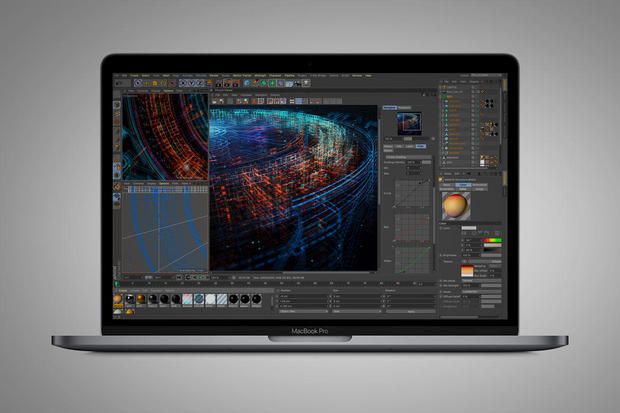Open the Window menu in menu bar

coord(357,76)
